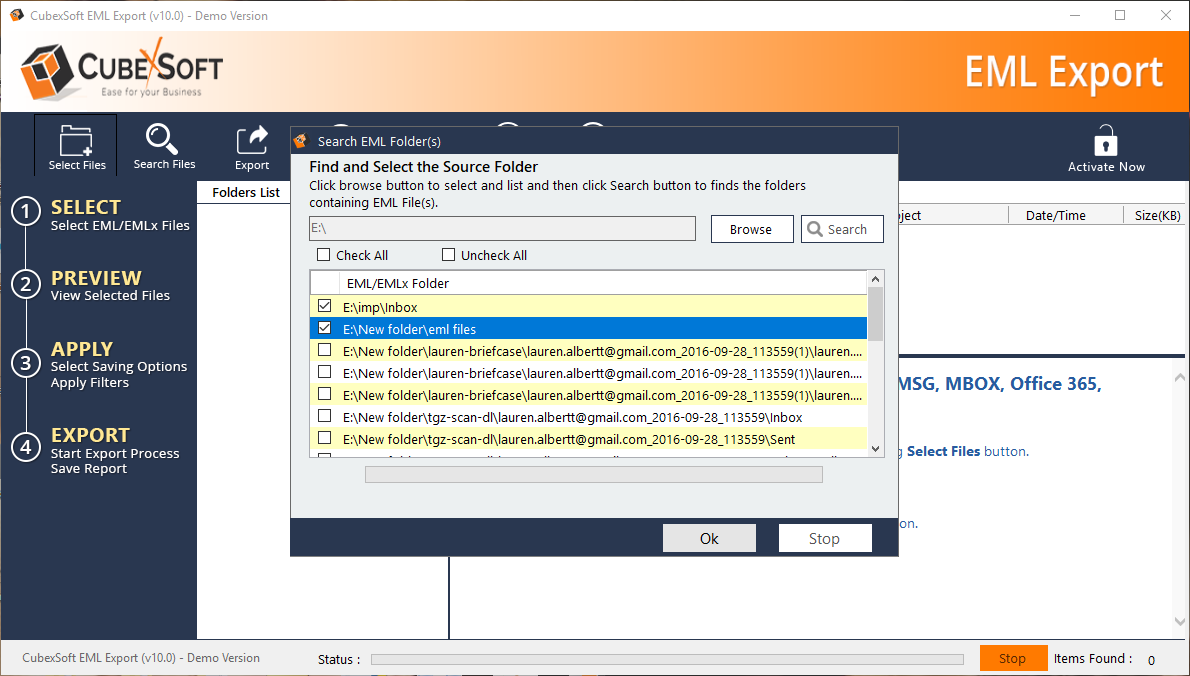Uncheck the E:\imp\Inbox folder checkbox
The width and height of the screenshot is (1190, 676).
(x=324, y=306)
